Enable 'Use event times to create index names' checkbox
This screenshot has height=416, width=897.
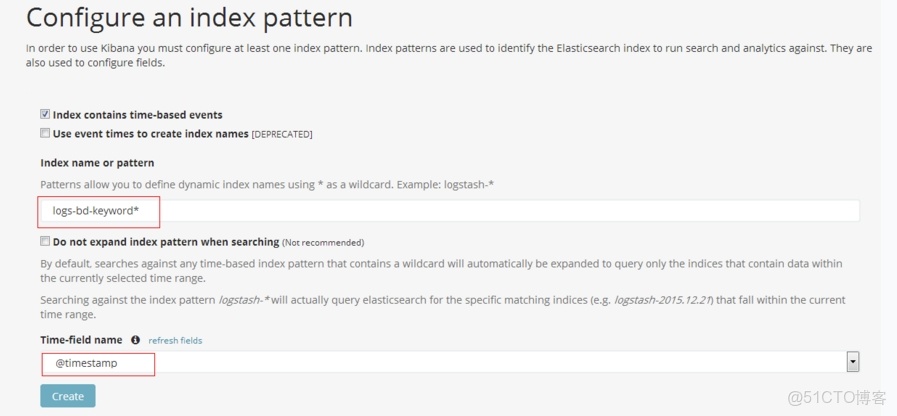45,133
